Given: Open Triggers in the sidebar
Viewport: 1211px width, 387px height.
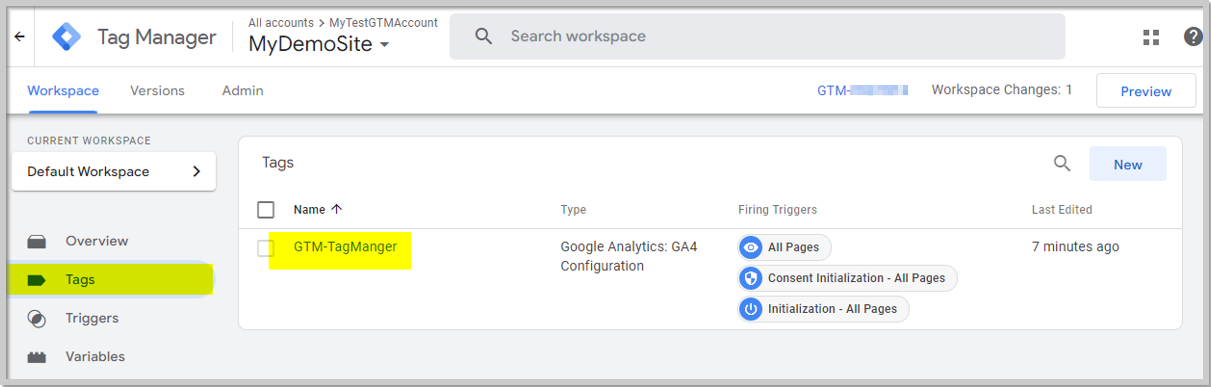Looking at the screenshot, I should click(92, 318).
